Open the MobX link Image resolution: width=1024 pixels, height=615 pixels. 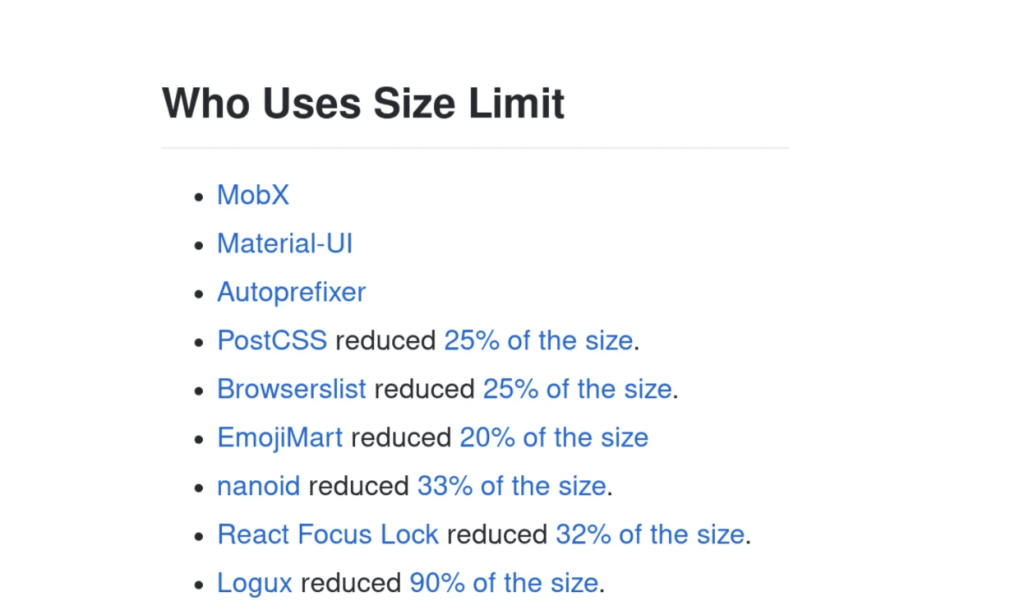253,195
